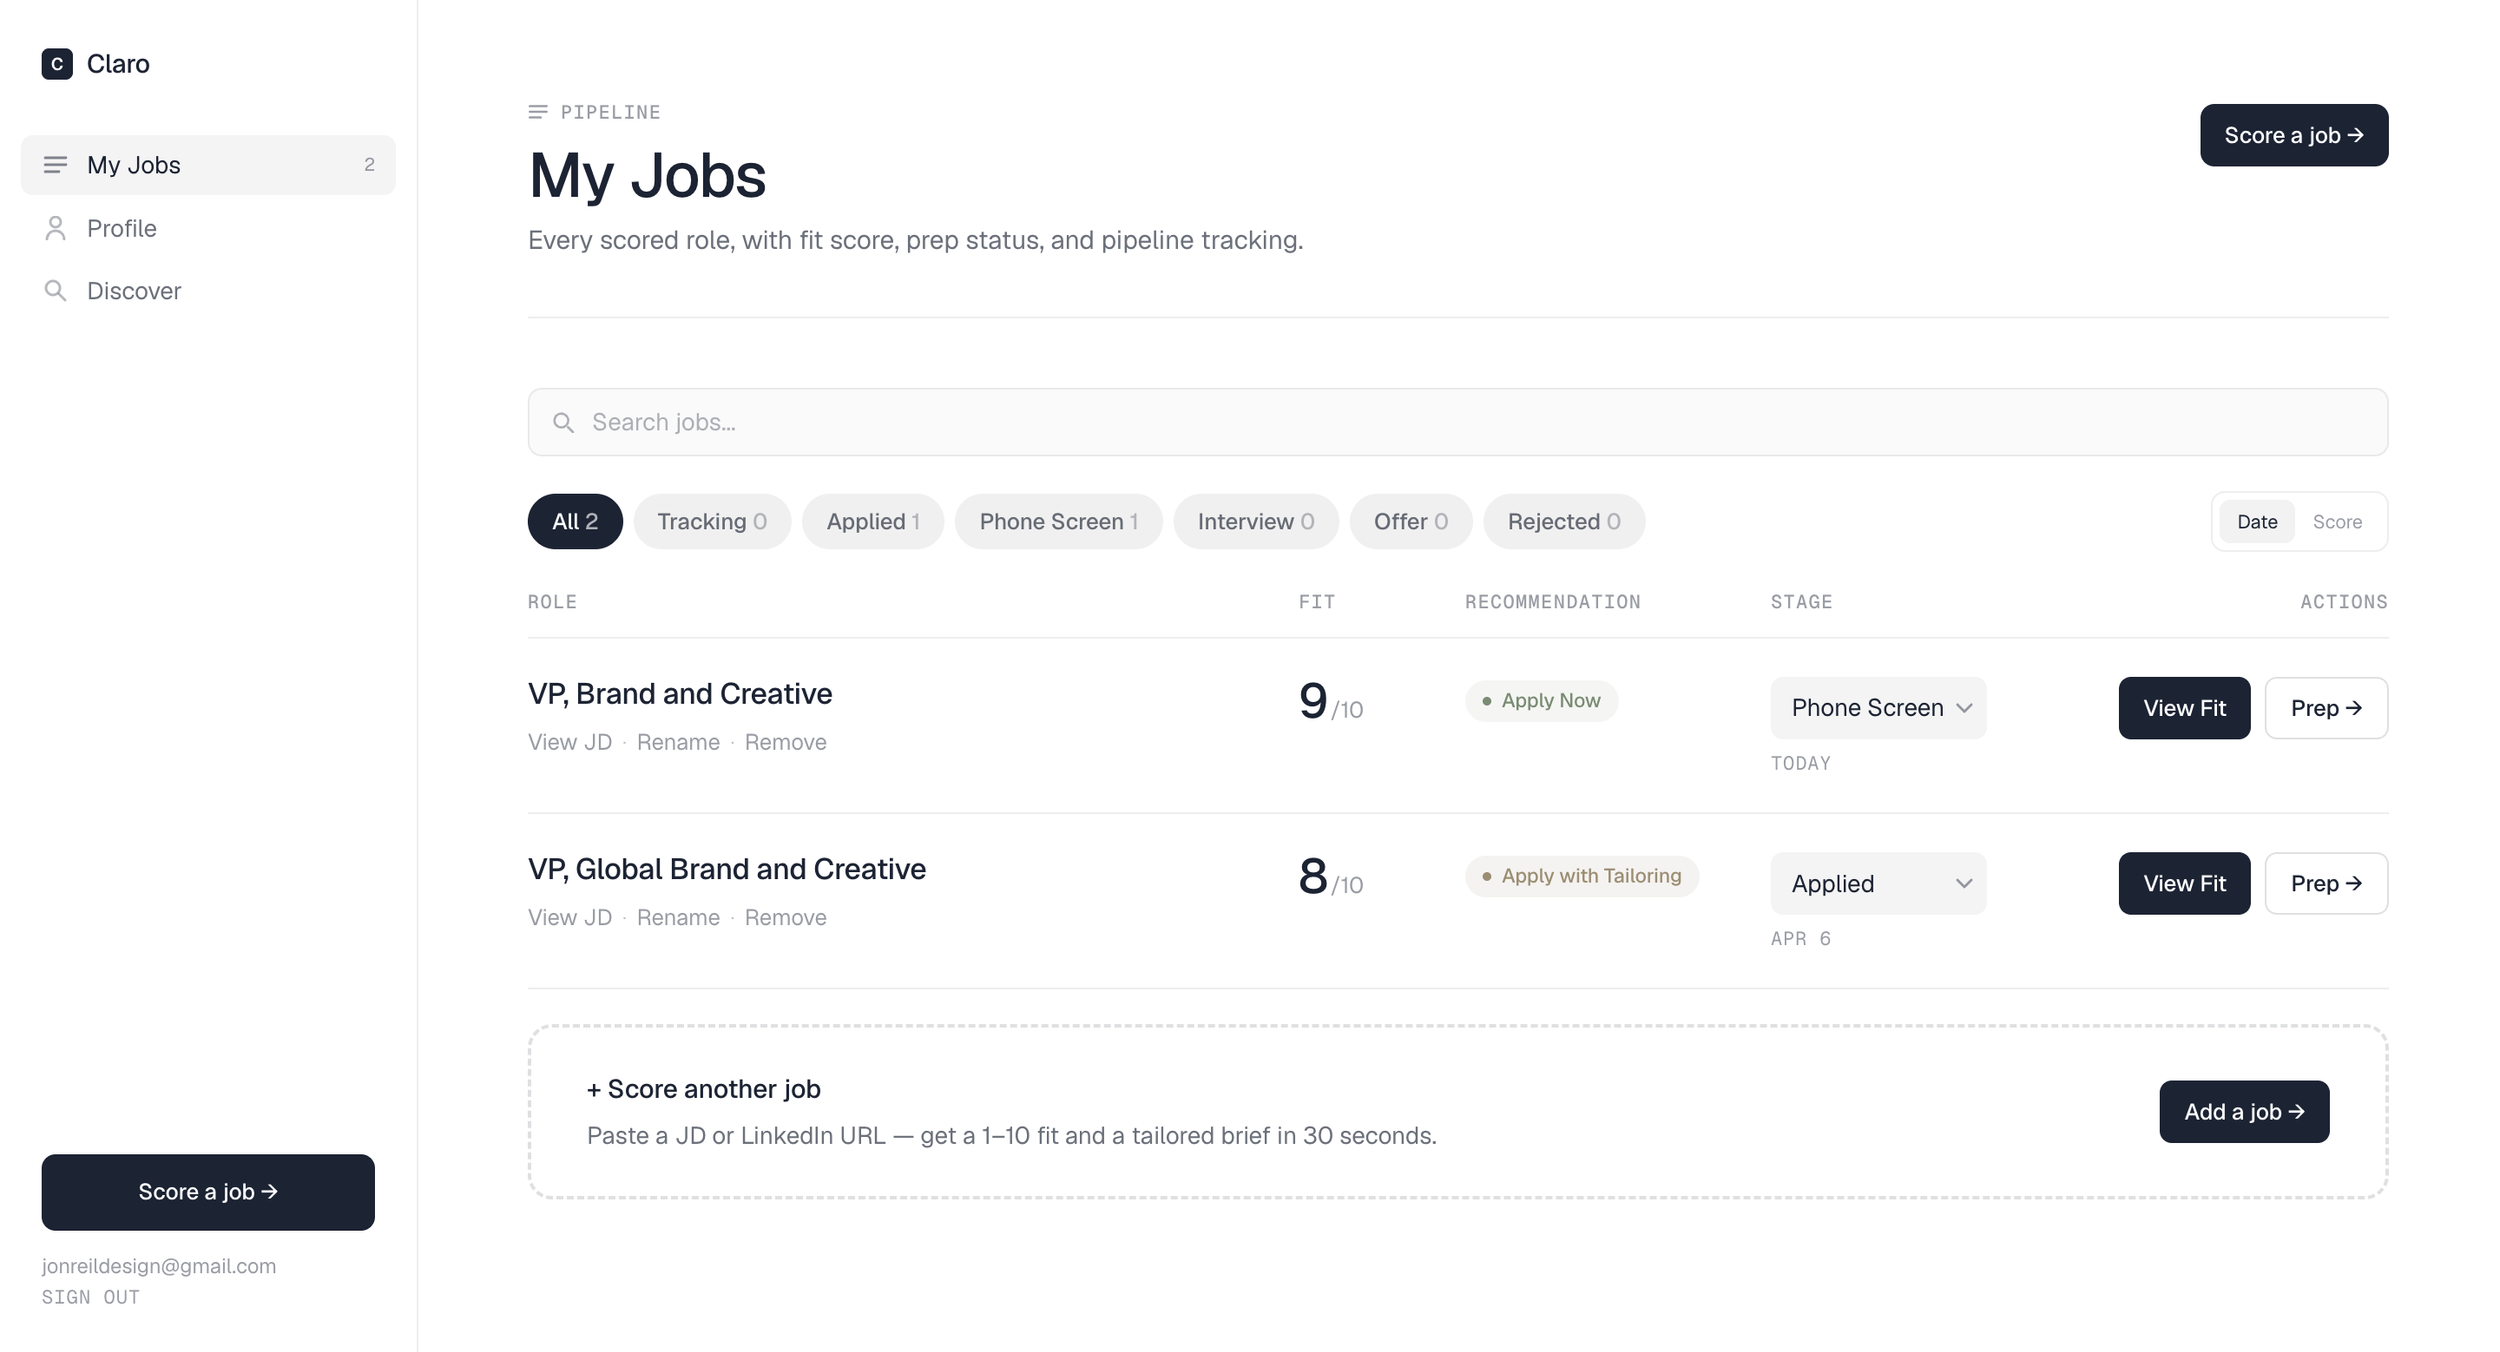The width and height of the screenshot is (2500, 1352).
Task: Click the Profile person icon
Action: point(55,228)
